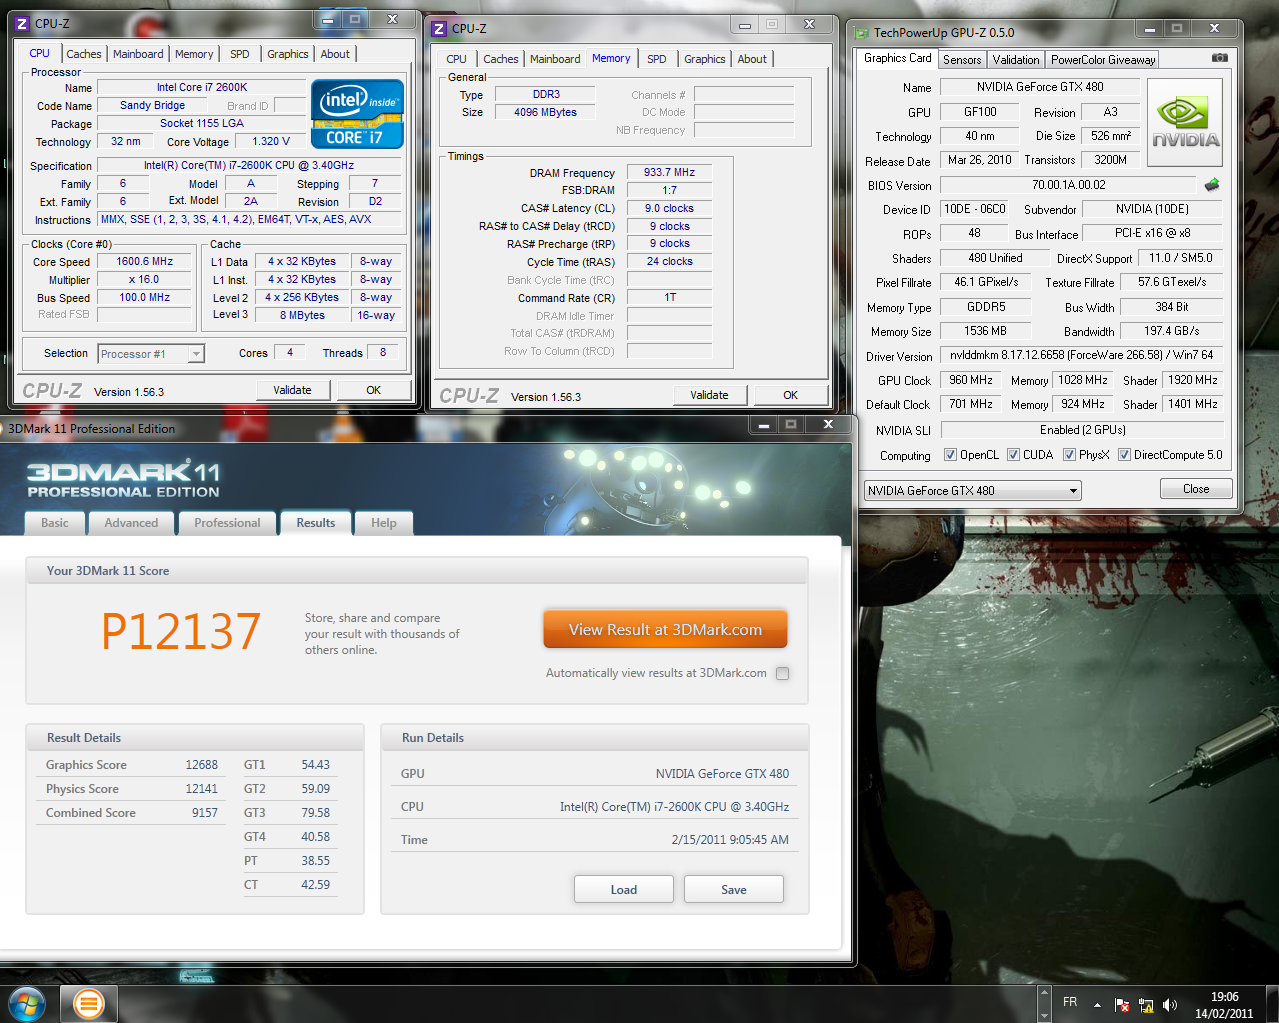Open Graphics tab in the Memory CPU-Z window

click(705, 59)
